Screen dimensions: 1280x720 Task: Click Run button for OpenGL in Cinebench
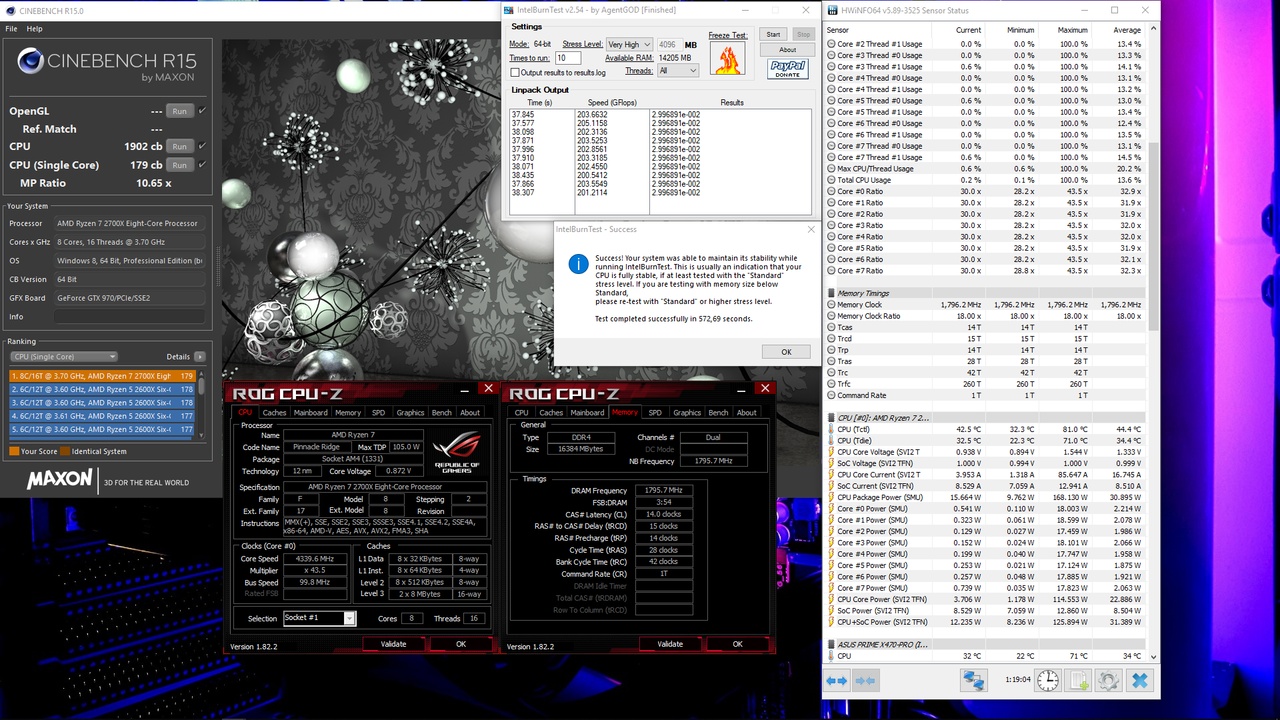coord(180,111)
